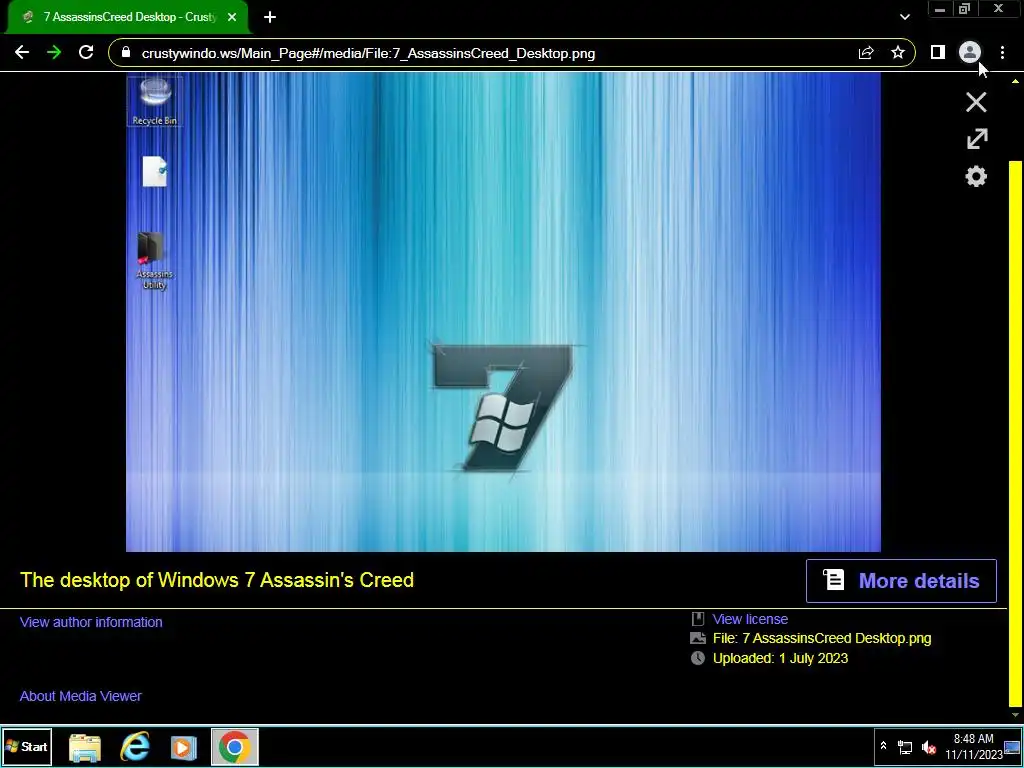The height and width of the screenshot is (768, 1024).
Task: Open the network tray icon
Action: [x=904, y=747]
